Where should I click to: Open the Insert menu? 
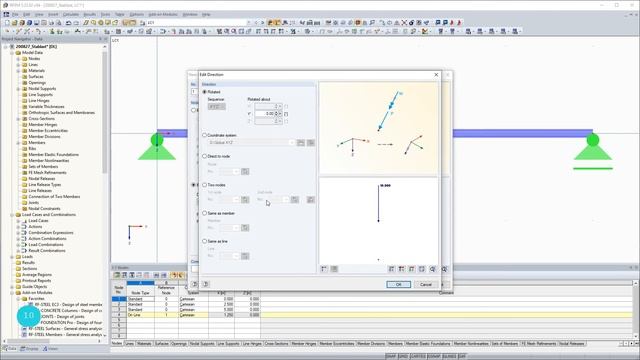[x=53, y=14]
